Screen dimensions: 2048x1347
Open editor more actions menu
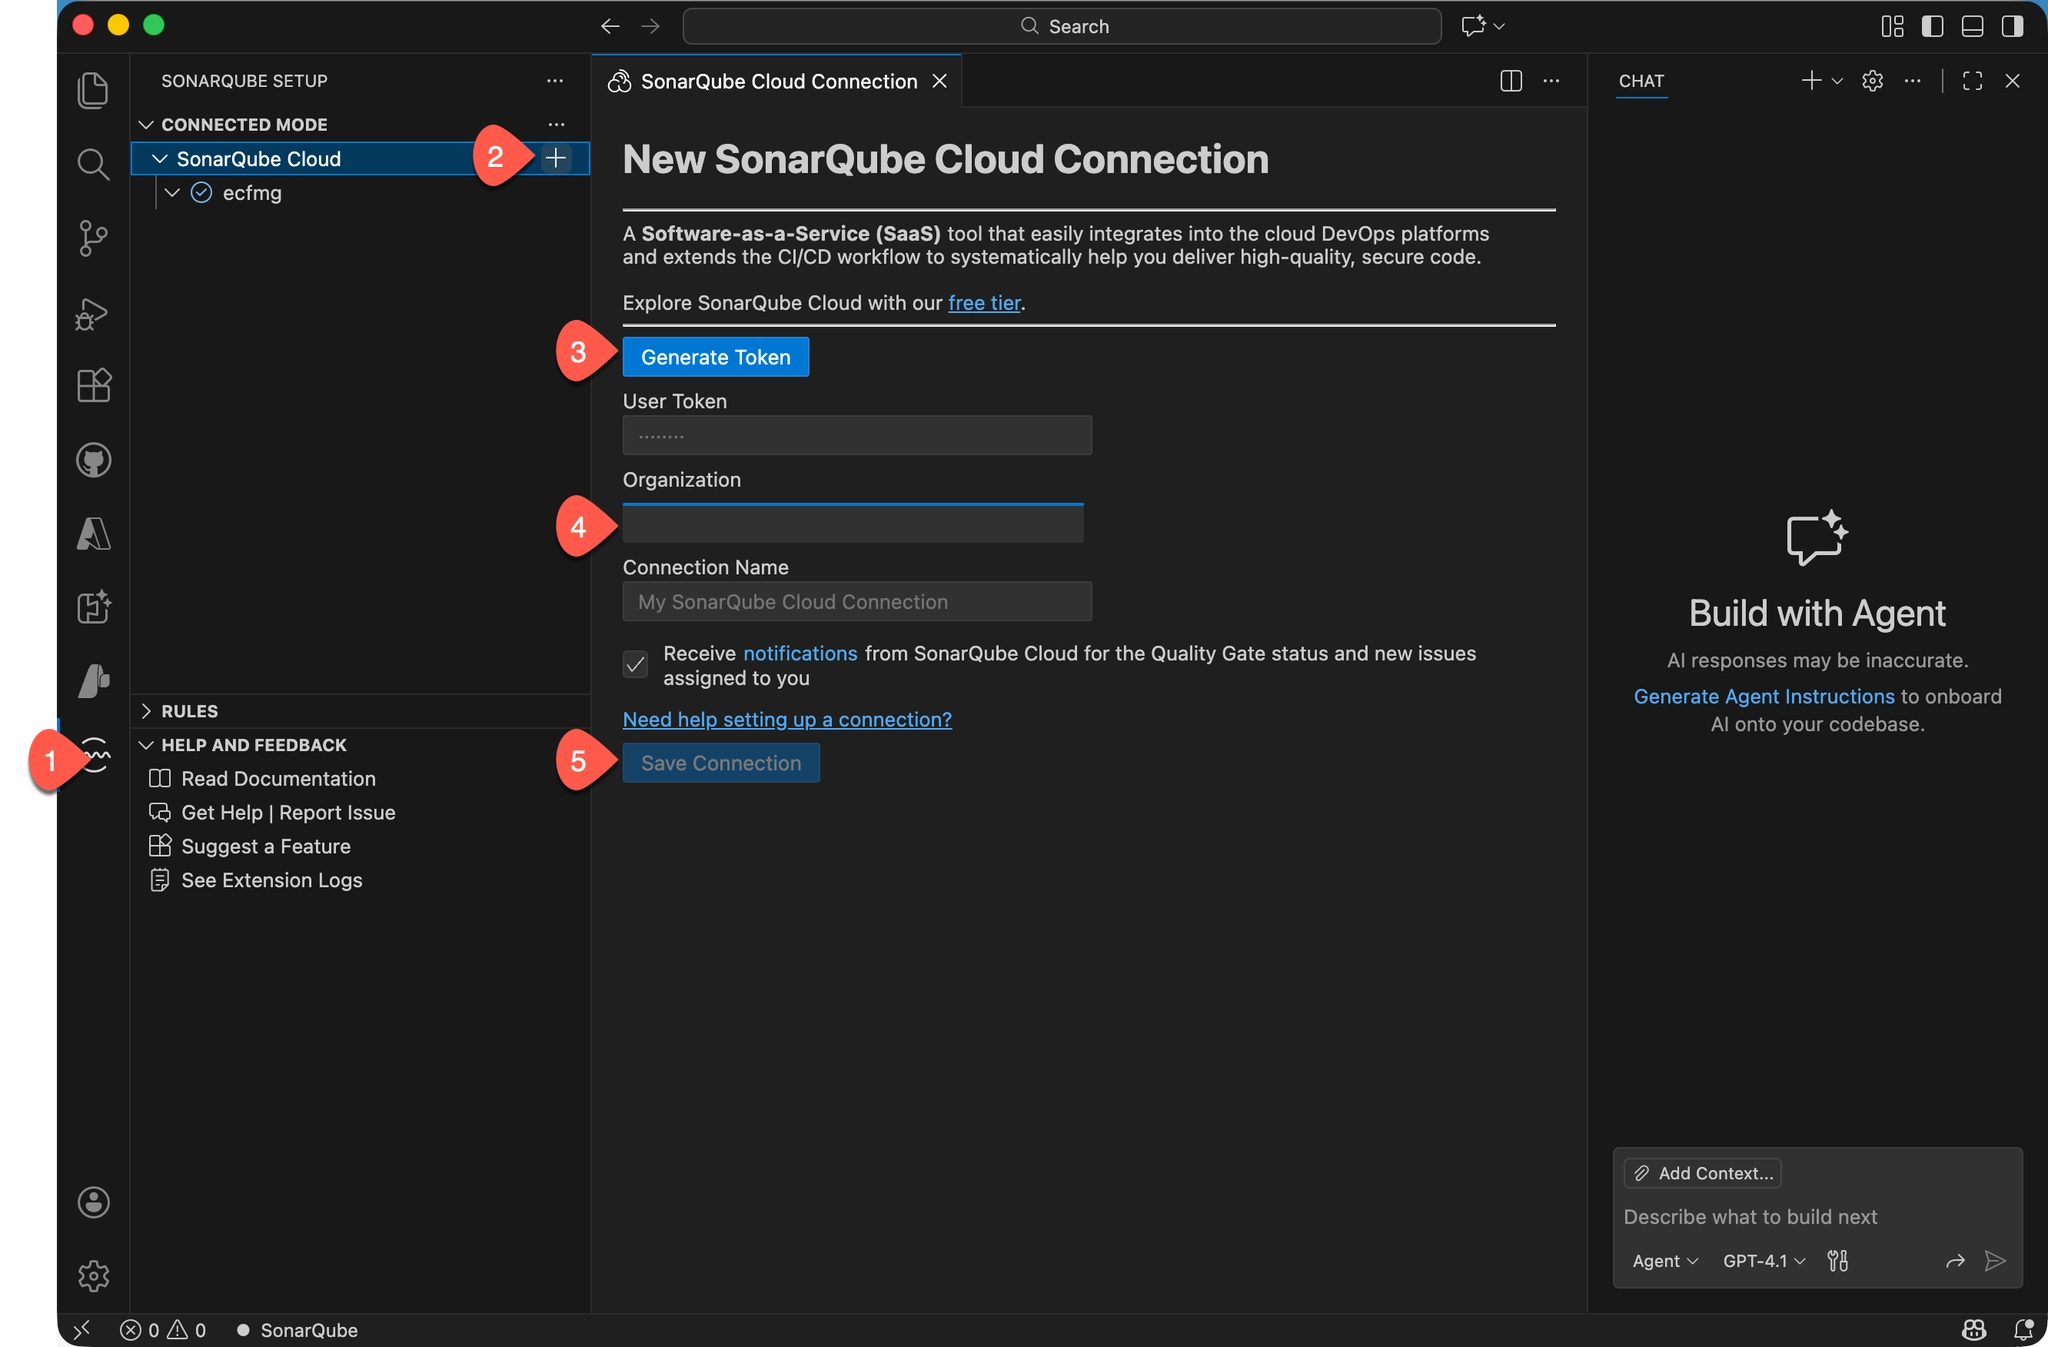(x=1551, y=81)
